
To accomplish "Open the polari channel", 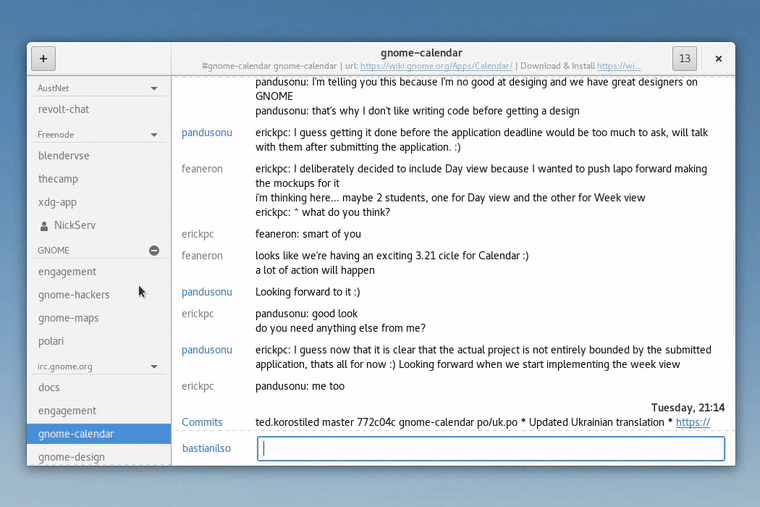I will 99,341.
